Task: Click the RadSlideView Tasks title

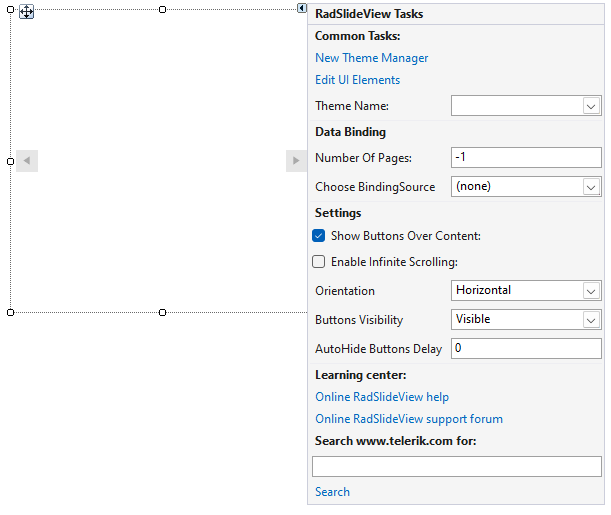Action: (x=369, y=14)
